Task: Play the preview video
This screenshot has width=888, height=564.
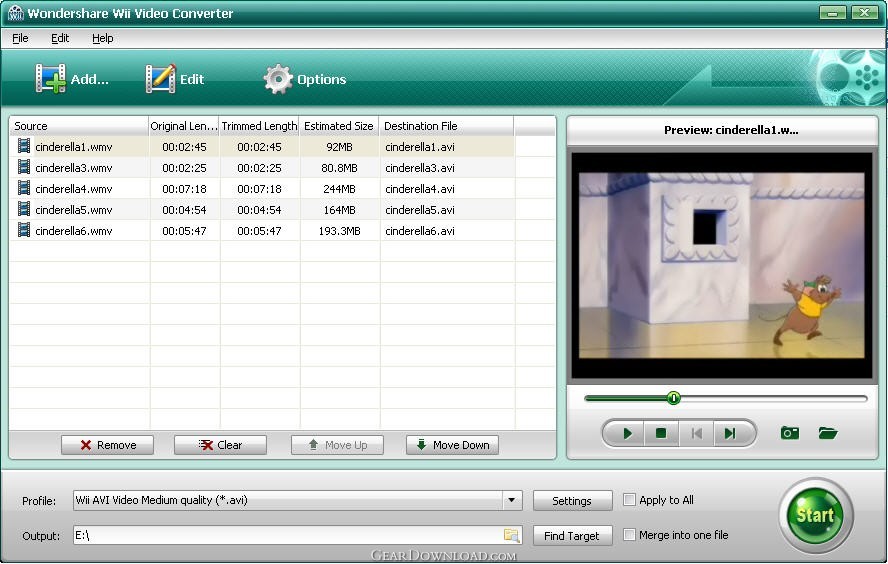Action: click(627, 433)
